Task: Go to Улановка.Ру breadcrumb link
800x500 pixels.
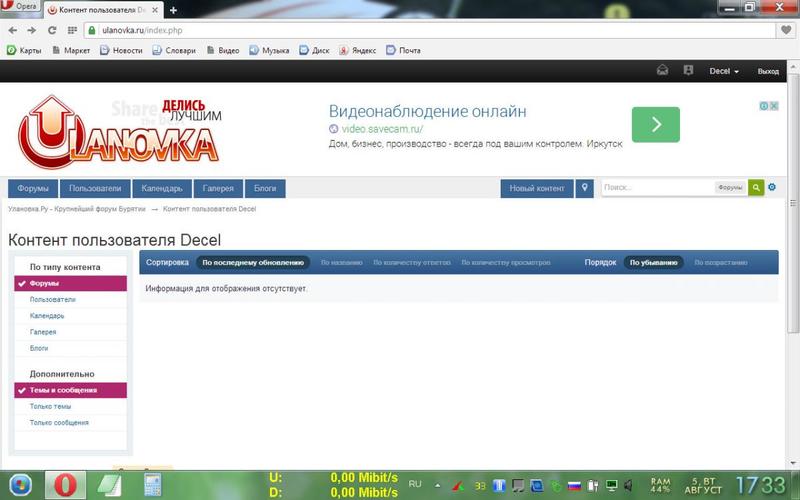Action: [x=77, y=209]
